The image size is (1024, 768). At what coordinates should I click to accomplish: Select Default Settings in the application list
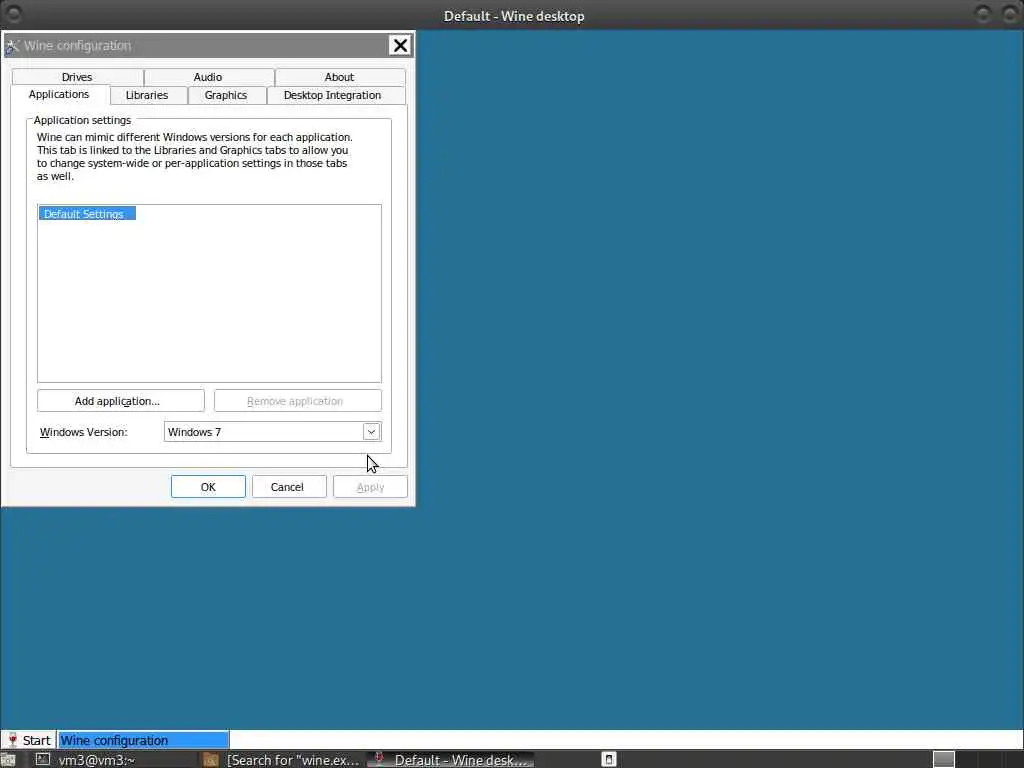pos(87,214)
